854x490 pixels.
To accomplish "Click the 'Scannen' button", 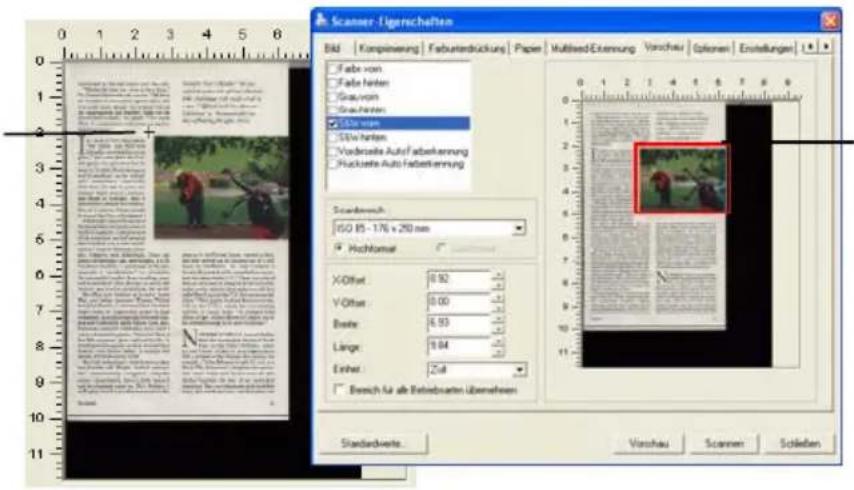I will click(724, 443).
